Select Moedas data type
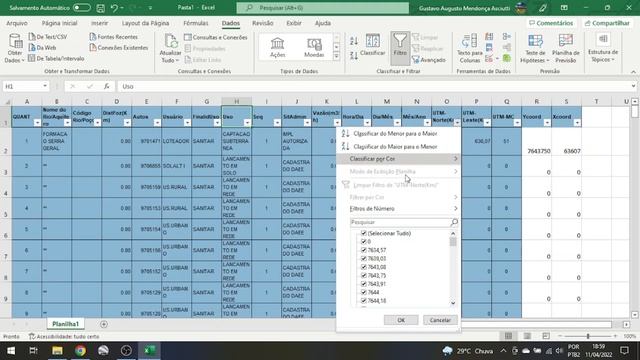 [x=314, y=48]
